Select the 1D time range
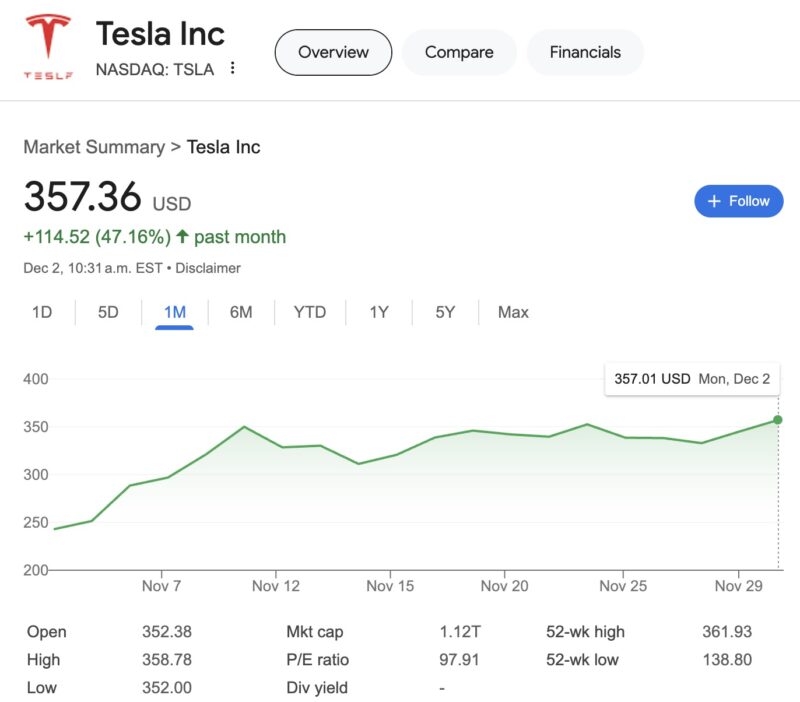 (42, 312)
